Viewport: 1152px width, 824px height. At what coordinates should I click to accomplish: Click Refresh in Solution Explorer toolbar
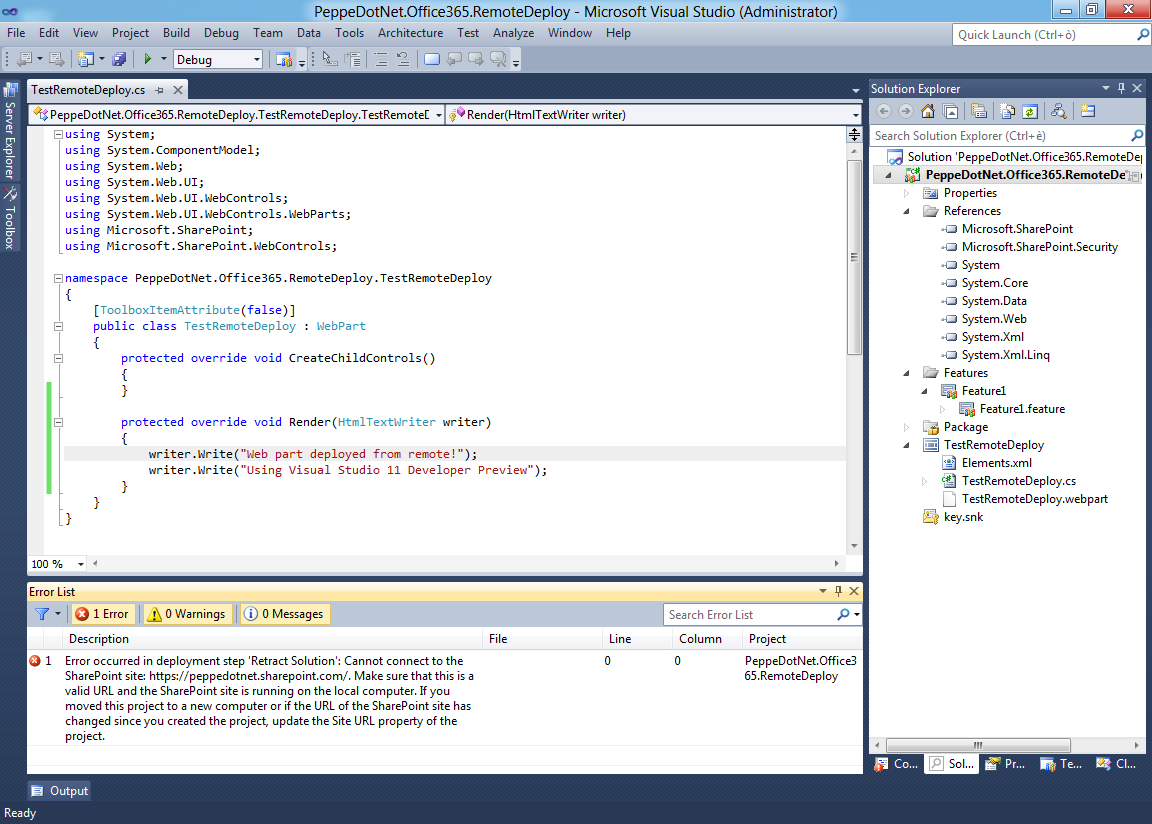point(1030,112)
